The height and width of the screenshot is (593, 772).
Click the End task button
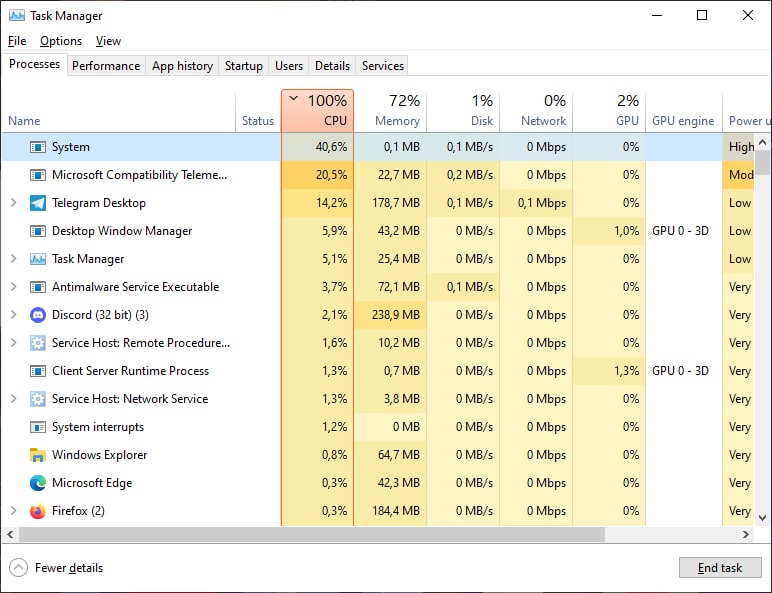click(x=720, y=568)
